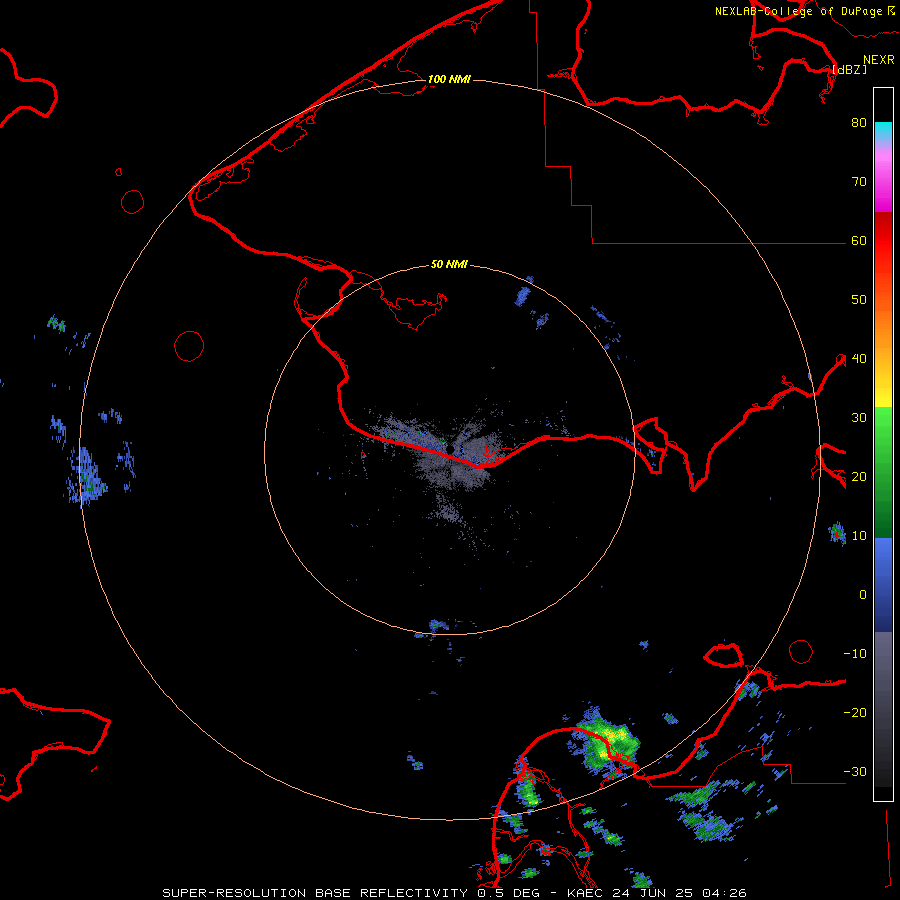This screenshot has height=900, width=900.
Task: Click the 50 NMI range ring label
Action: pos(449,264)
